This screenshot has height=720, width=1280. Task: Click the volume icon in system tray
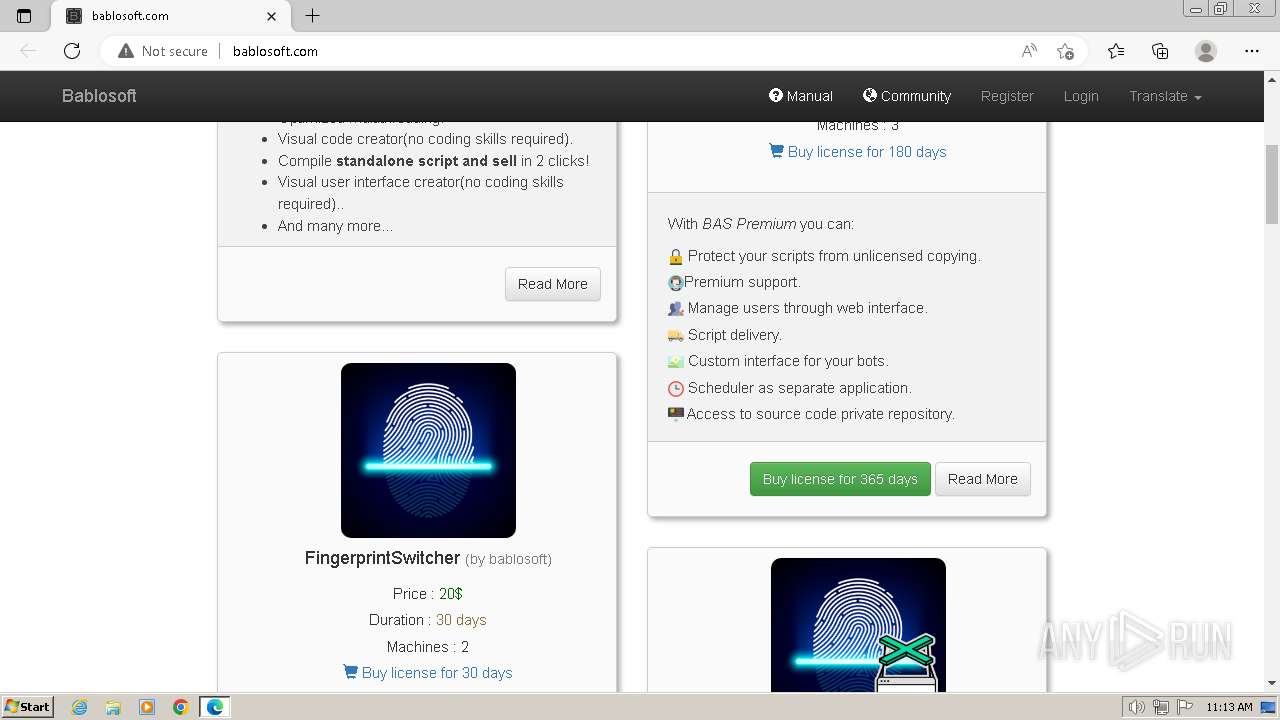tap(1136, 707)
